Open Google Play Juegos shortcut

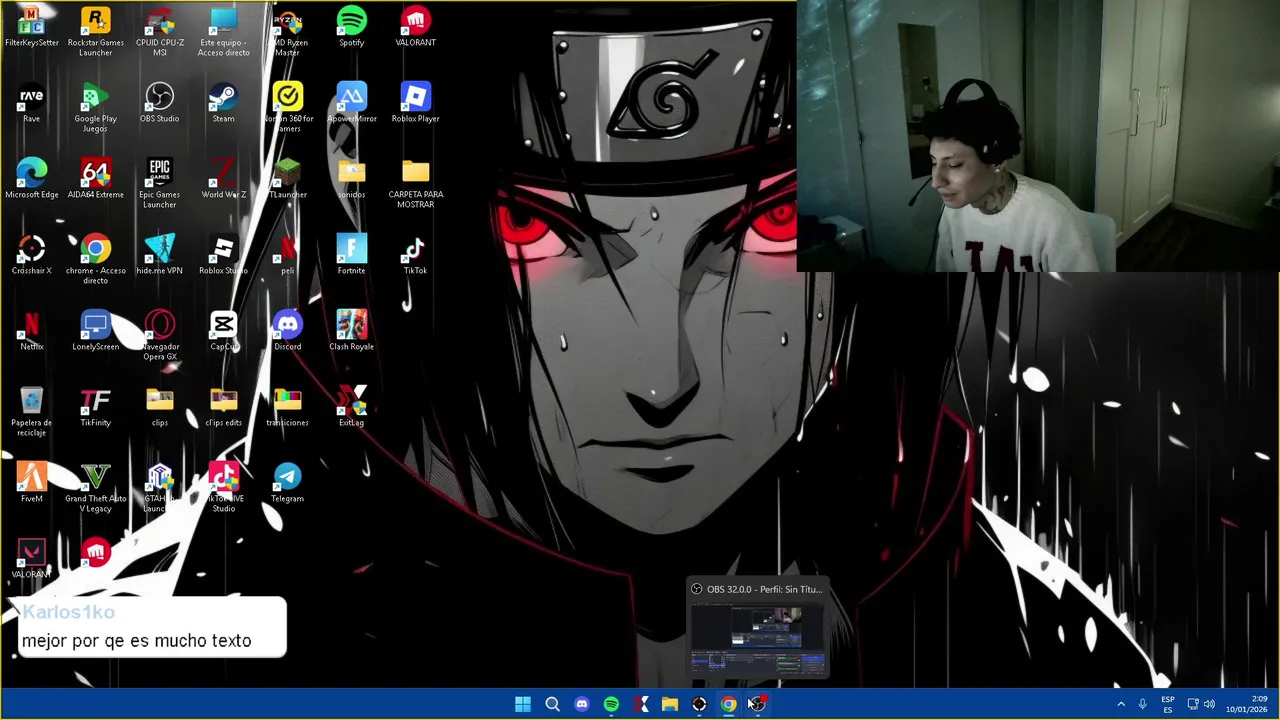click(96, 108)
